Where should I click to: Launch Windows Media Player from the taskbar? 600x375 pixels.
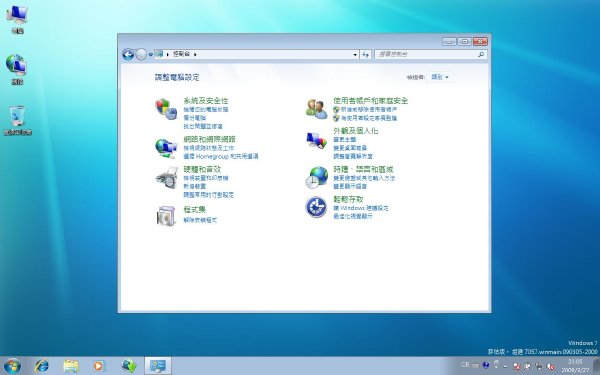(99, 366)
